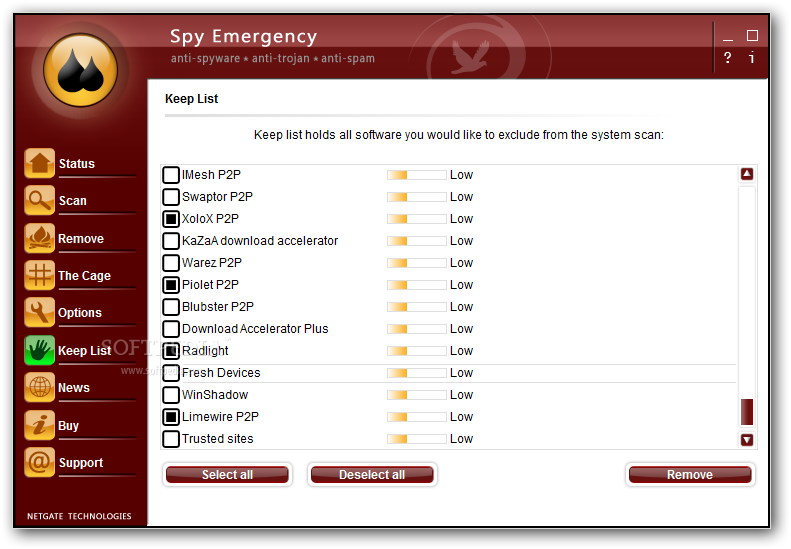Uncheck the XoloX P2P checkbox
The width and height of the screenshot is (791, 549).
pos(171,219)
